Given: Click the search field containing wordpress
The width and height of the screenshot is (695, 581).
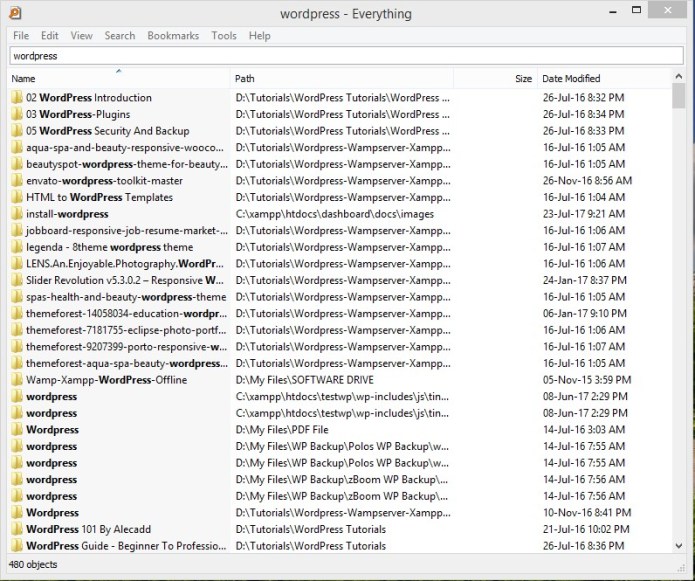Looking at the screenshot, I should point(346,56).
